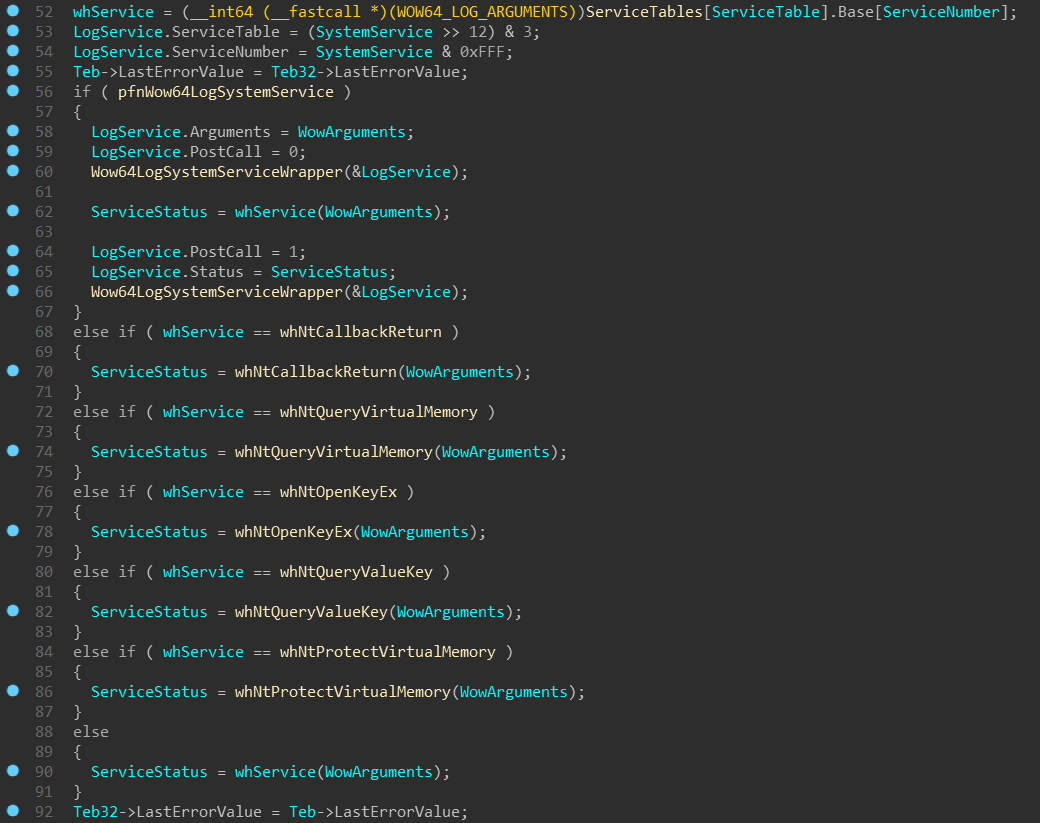Click ServiceNumber index on line 52
This screenshot has height=823, width=1040.
pos(941,12)
